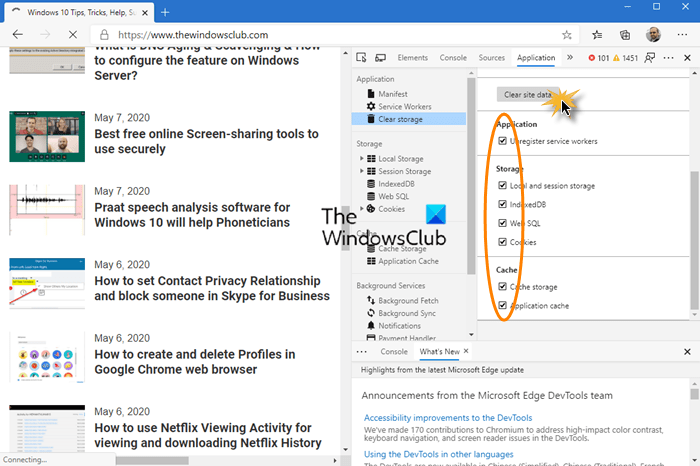Open IndexedDB in Storage section

click(x=396, y=183)
